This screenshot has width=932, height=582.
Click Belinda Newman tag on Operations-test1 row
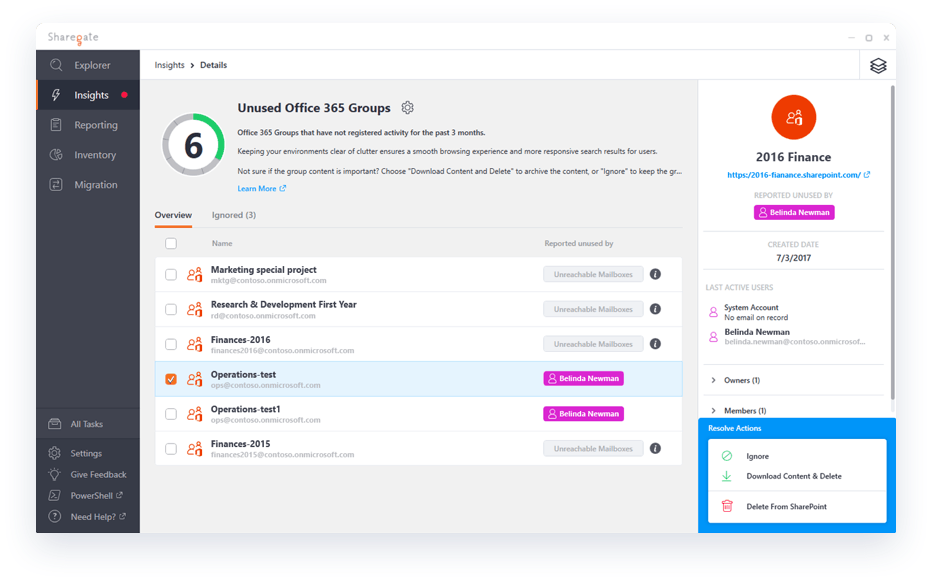[x=583, y=414]
